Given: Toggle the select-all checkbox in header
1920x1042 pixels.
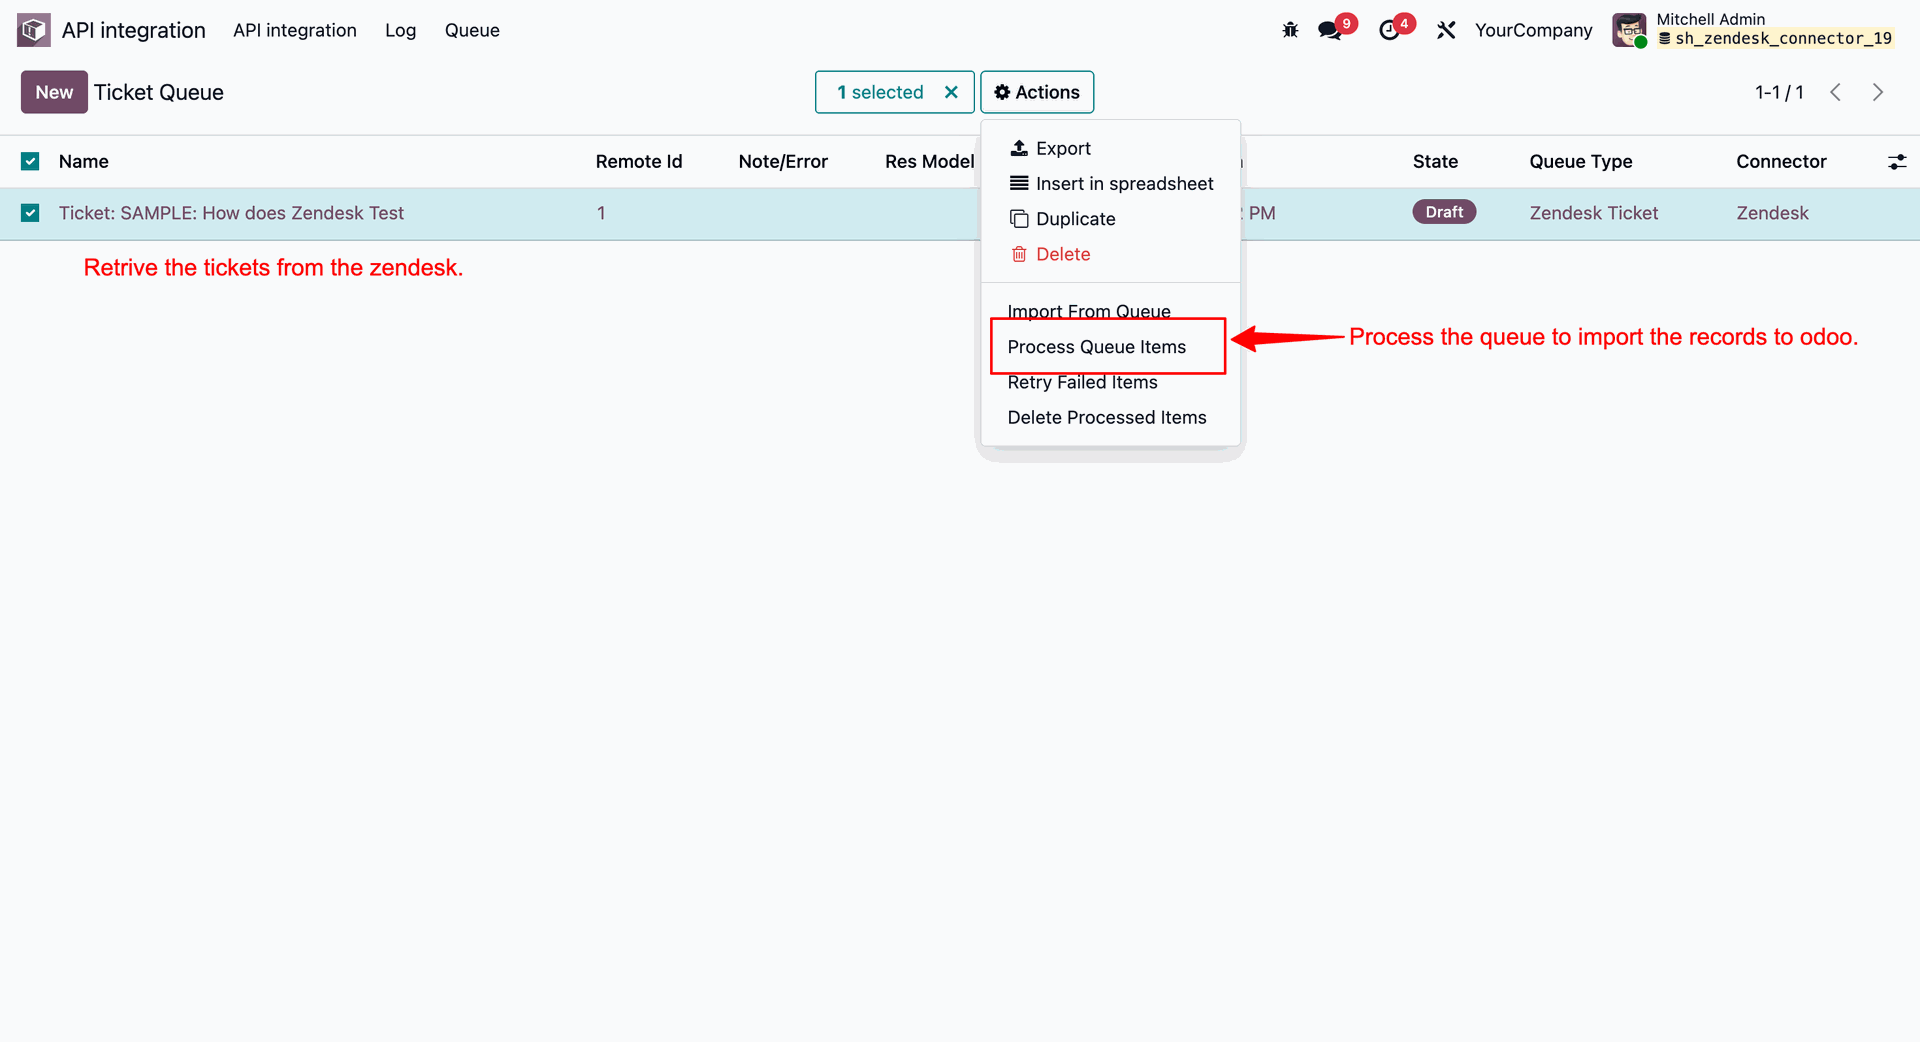Looking at the screenshot, I should click(x=30, y=161).
